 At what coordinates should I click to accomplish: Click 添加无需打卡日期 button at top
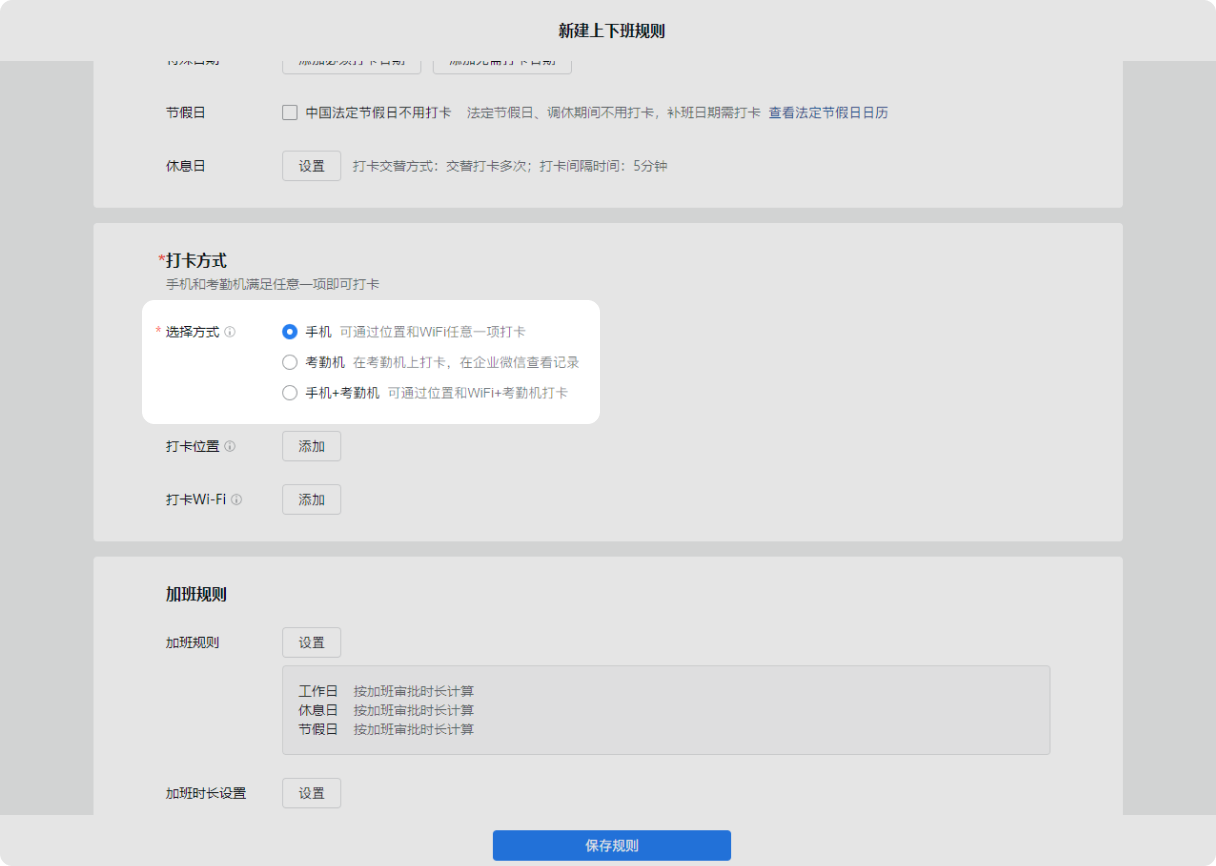(x=502, y=64)
